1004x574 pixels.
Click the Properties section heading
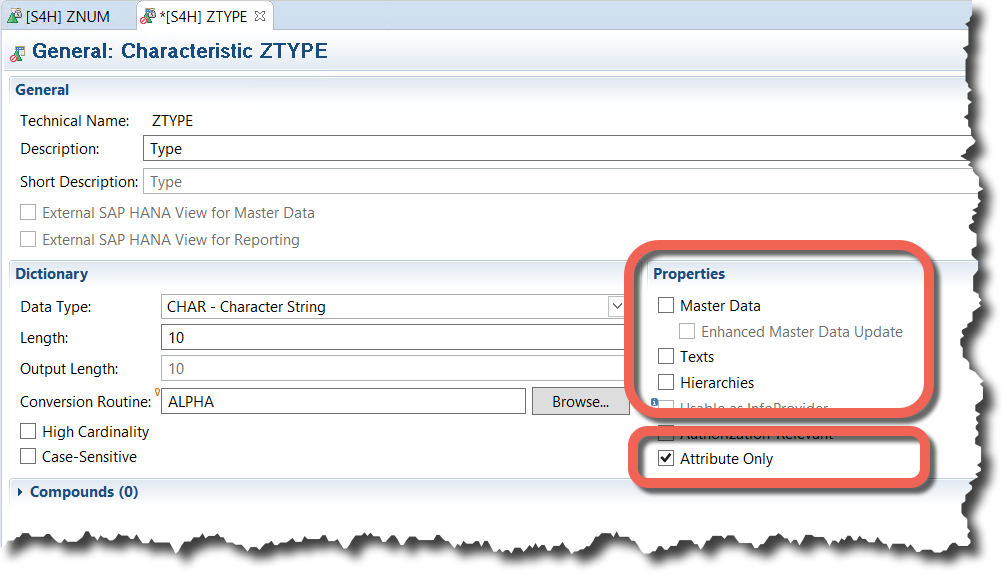click(x=689, y=274)
